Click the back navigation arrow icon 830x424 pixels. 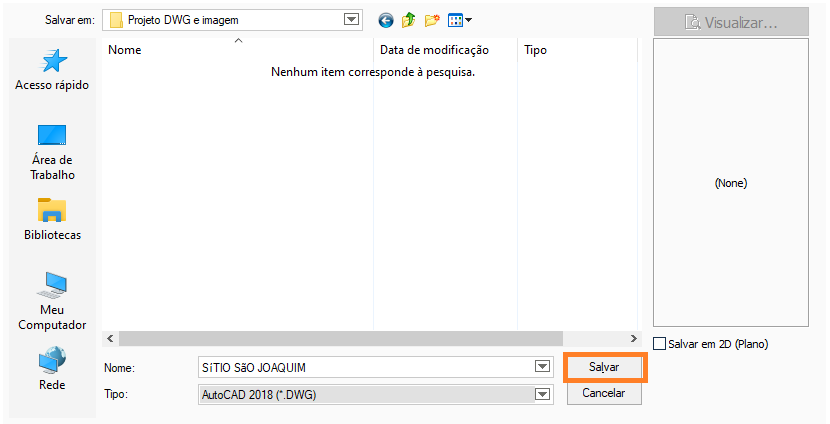(386, 20)
